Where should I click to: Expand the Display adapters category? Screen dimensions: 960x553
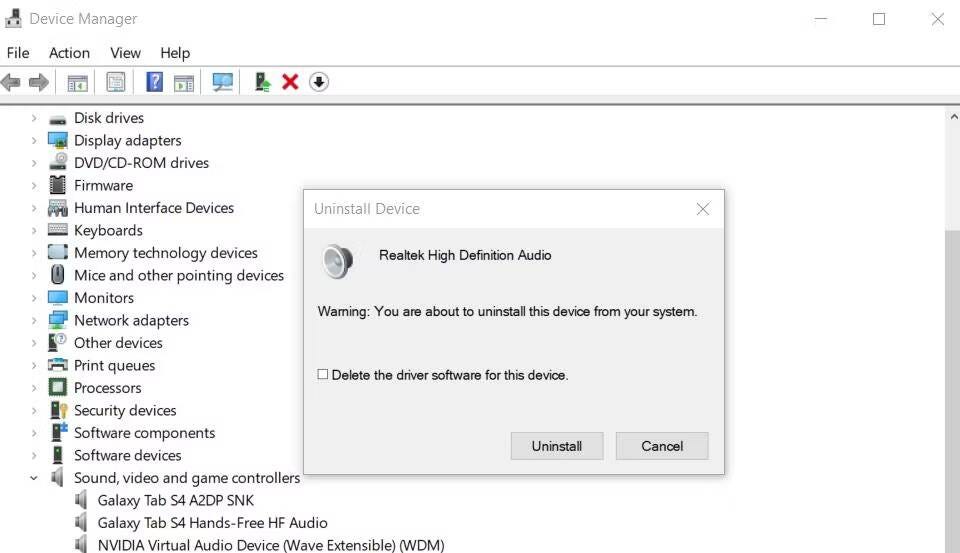pos(34,140)
